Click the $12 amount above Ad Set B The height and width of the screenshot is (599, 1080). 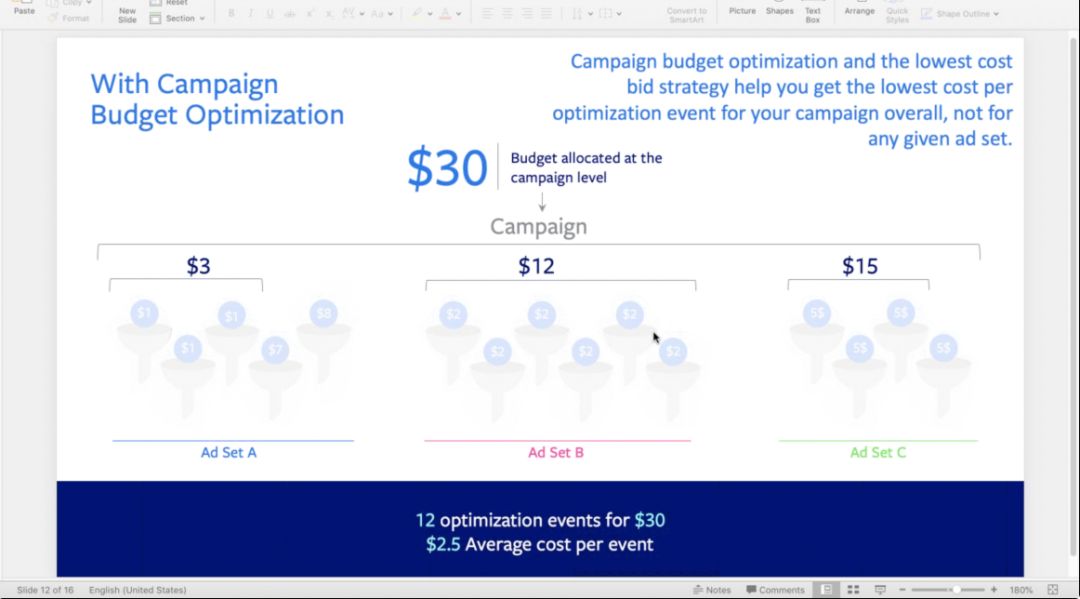(x=536, y=266)
